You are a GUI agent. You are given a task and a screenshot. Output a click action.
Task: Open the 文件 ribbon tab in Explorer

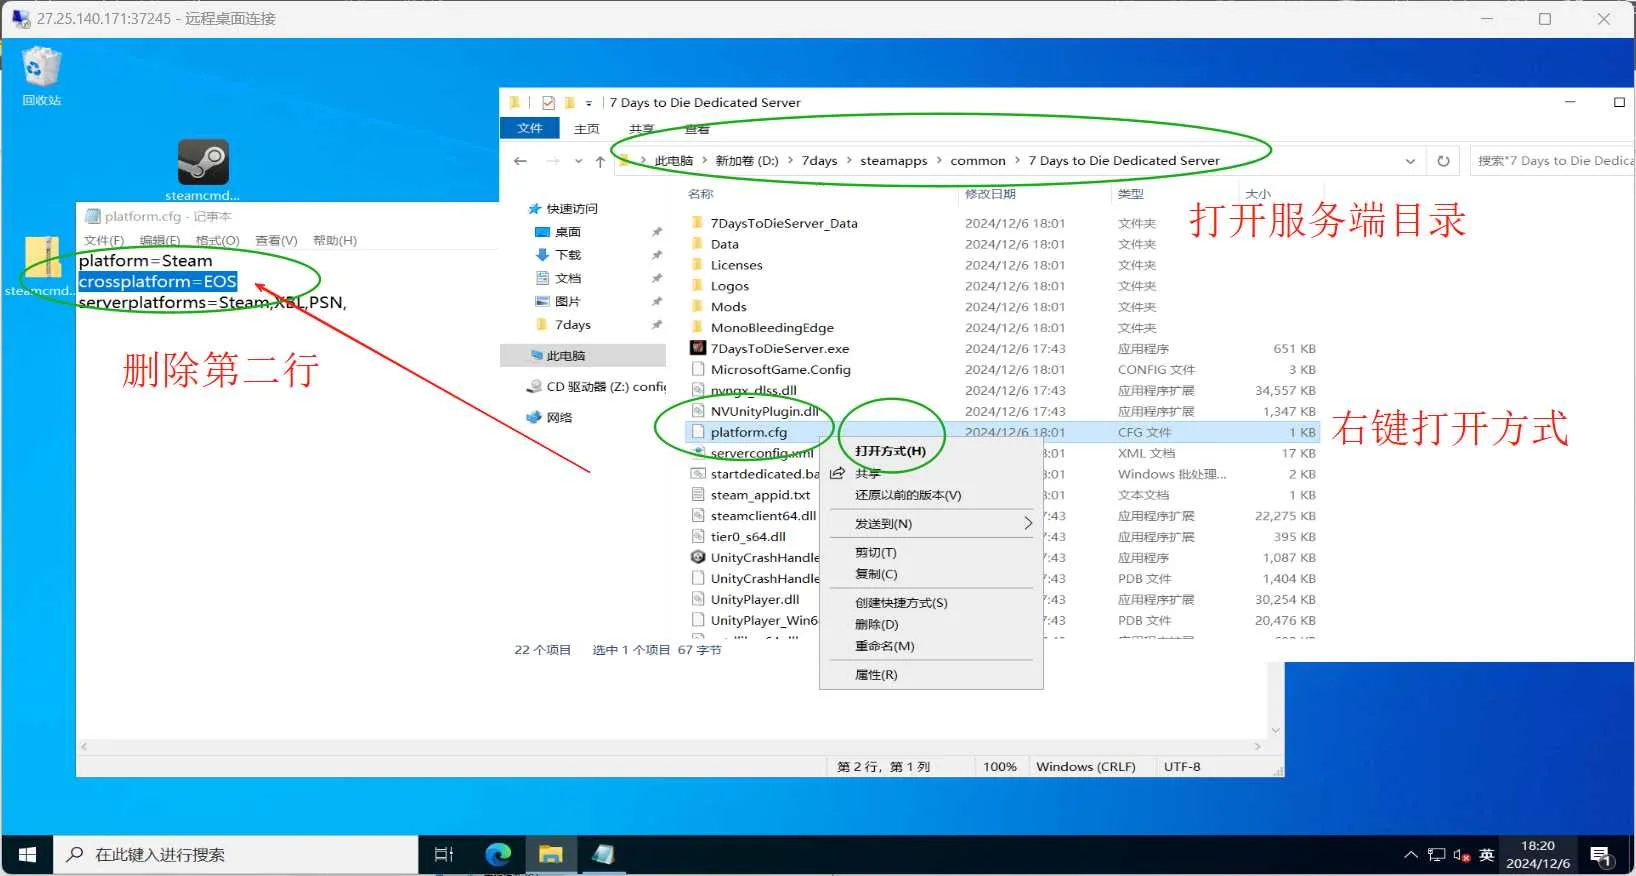pyautogui.click(x=530, y=129)
